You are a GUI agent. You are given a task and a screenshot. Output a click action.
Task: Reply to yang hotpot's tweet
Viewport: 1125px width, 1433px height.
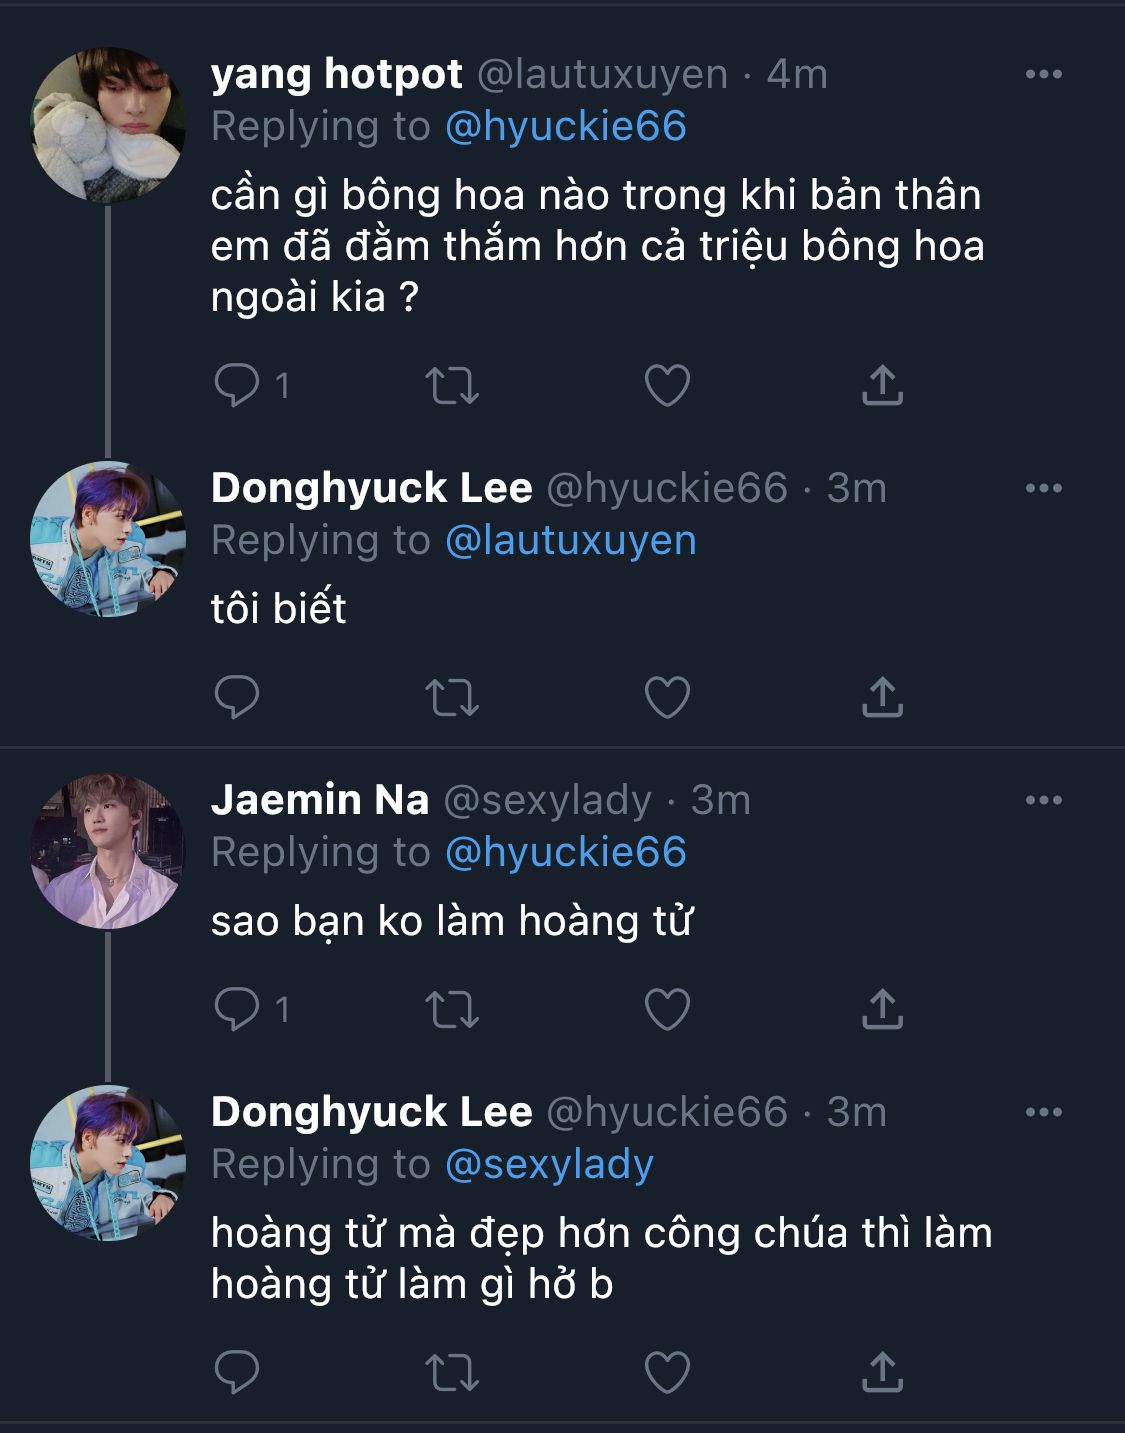pyautogui.click(x=237, y=385)
